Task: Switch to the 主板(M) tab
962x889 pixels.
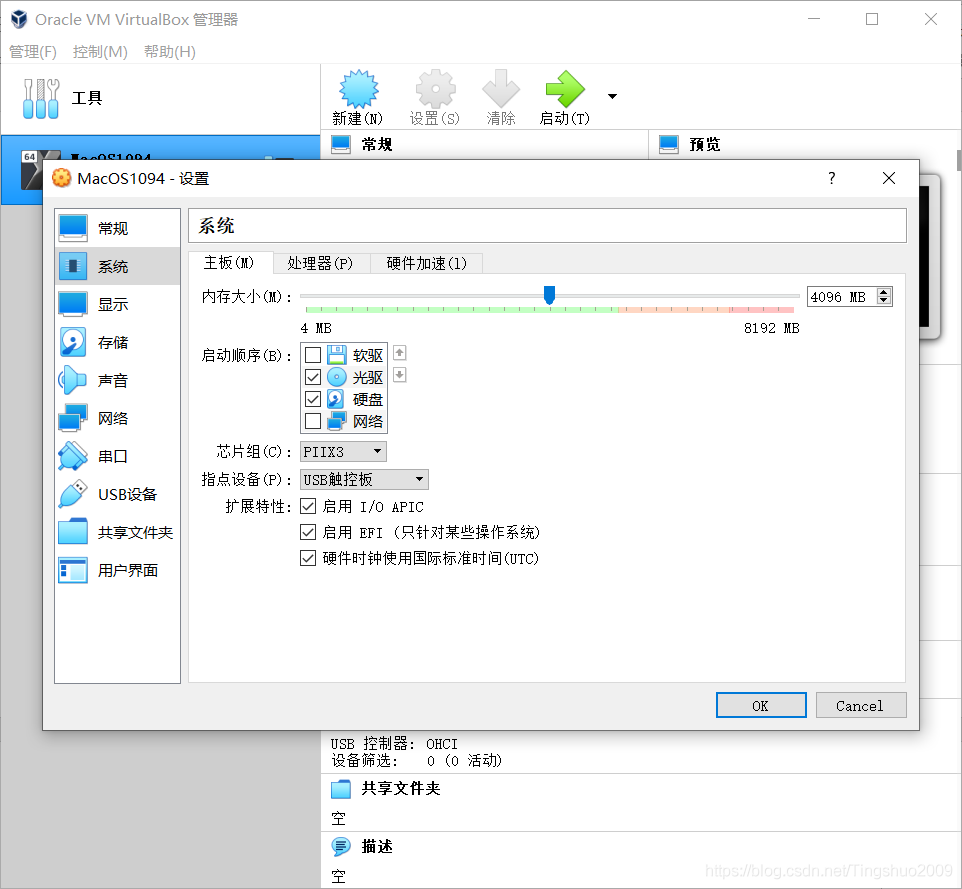Action: (229, 263)
